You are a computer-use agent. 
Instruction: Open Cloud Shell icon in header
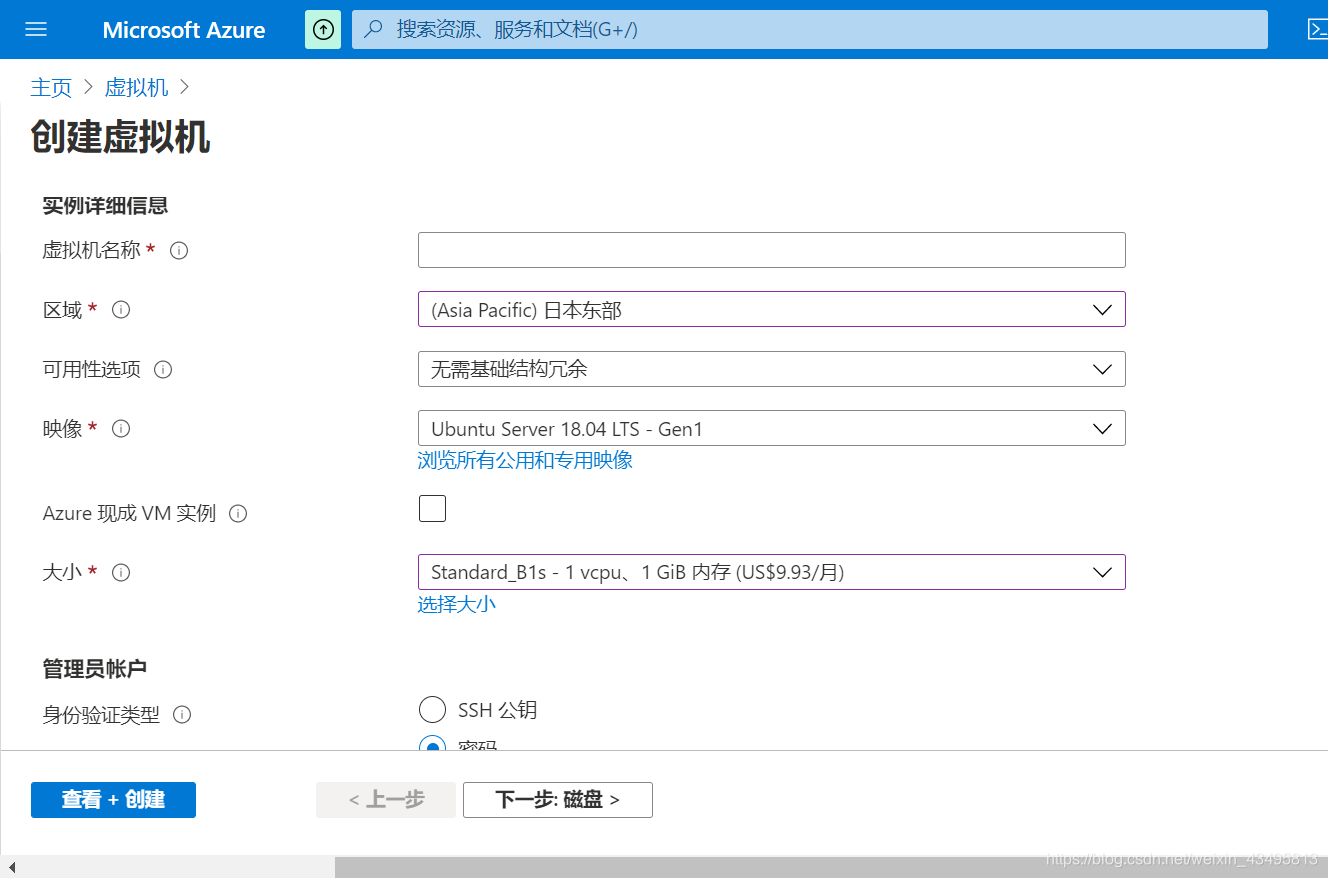point(1317,29)
